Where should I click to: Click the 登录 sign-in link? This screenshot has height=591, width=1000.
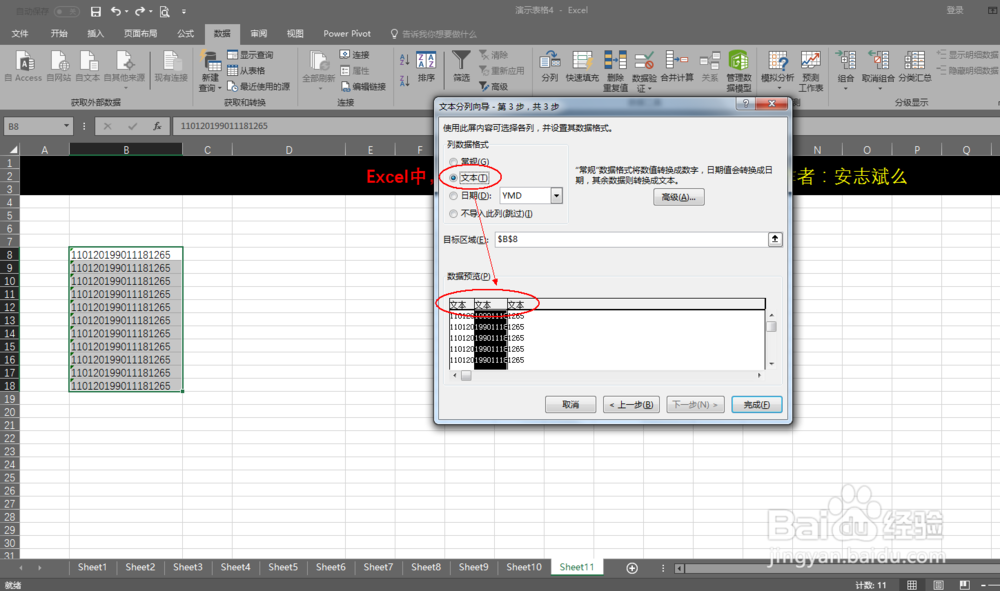[955, 10]
